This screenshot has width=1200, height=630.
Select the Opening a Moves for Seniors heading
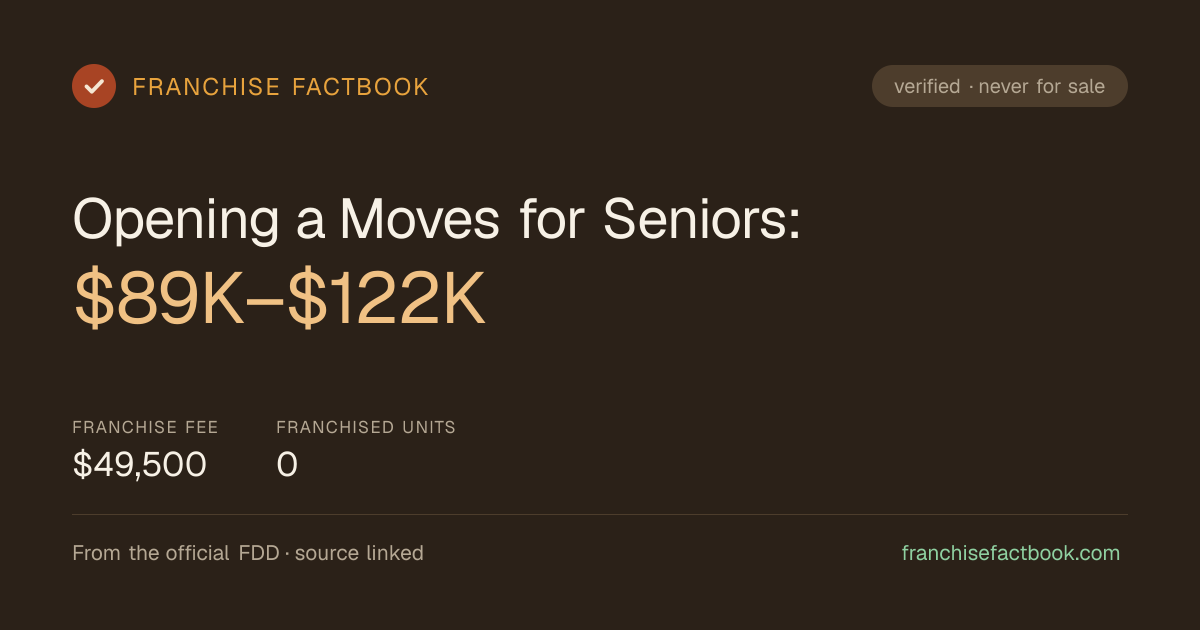(437, 218)
